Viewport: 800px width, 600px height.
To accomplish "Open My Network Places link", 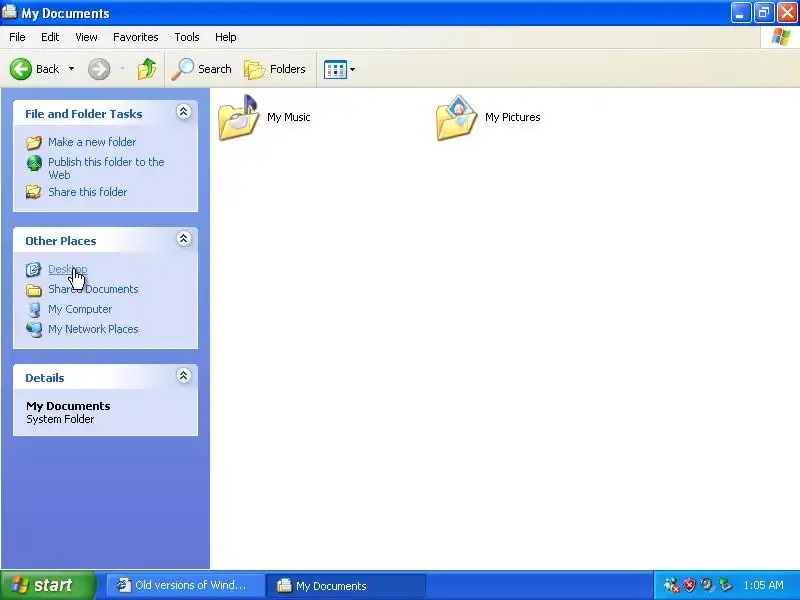I will pyautogui.click(x=93, y=329).
